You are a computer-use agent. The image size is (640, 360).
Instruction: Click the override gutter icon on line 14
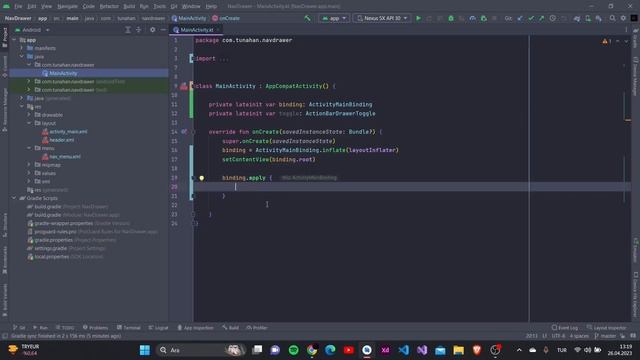184,132
